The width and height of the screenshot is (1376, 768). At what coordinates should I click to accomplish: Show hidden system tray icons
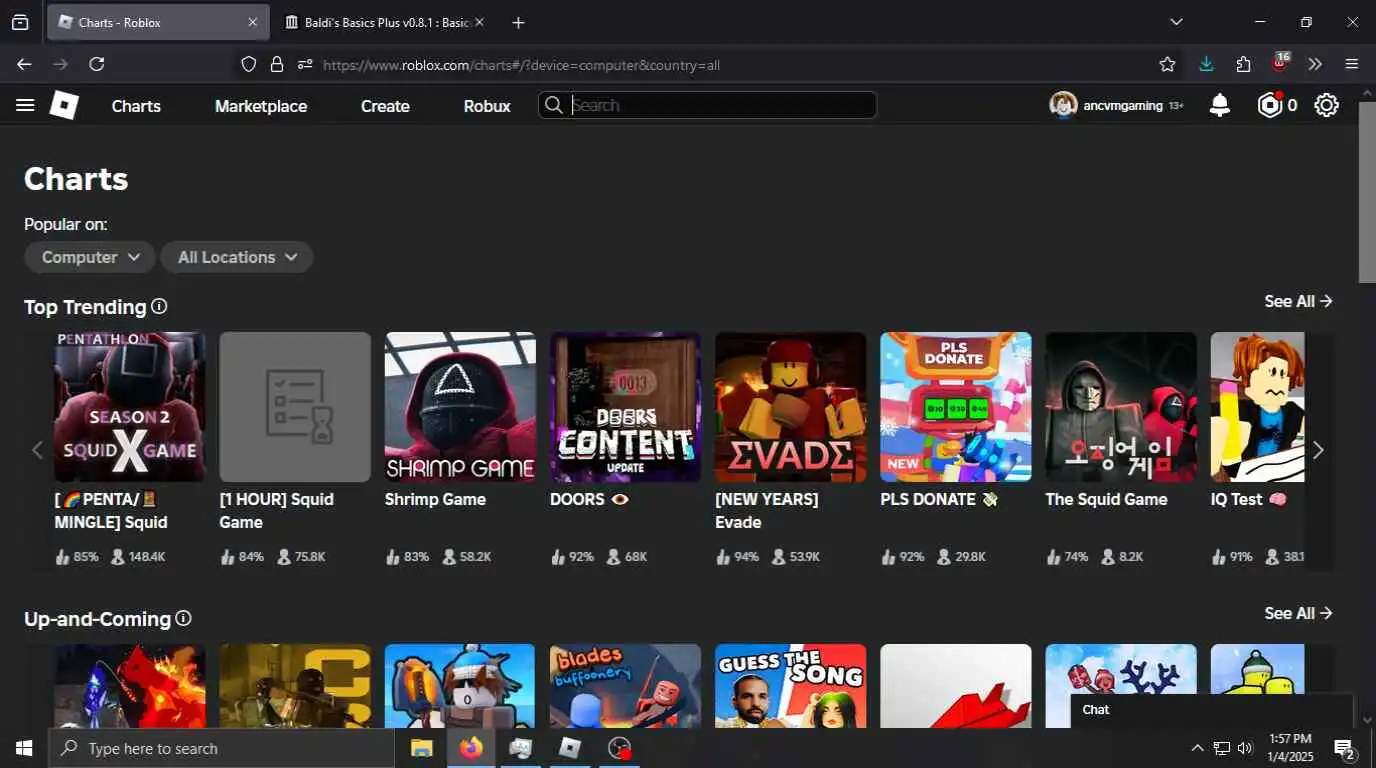(x=1197, y=748)
